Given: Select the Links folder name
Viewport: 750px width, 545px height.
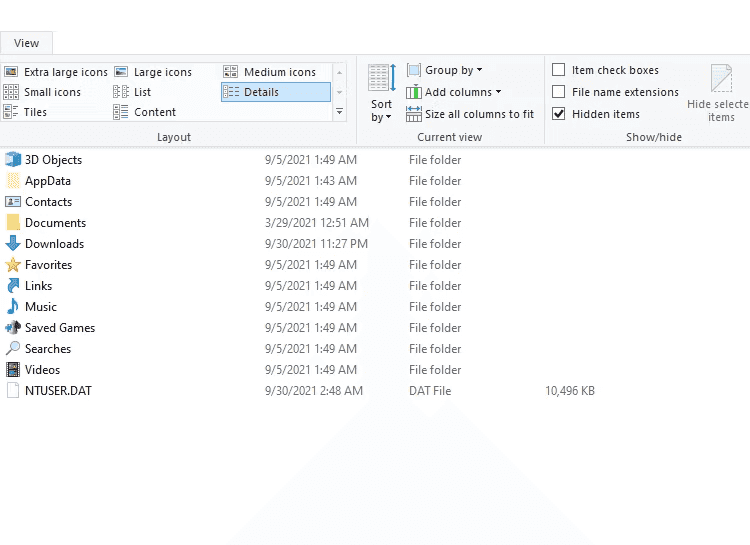Looking at the screenshot, I should coord(38,286).
